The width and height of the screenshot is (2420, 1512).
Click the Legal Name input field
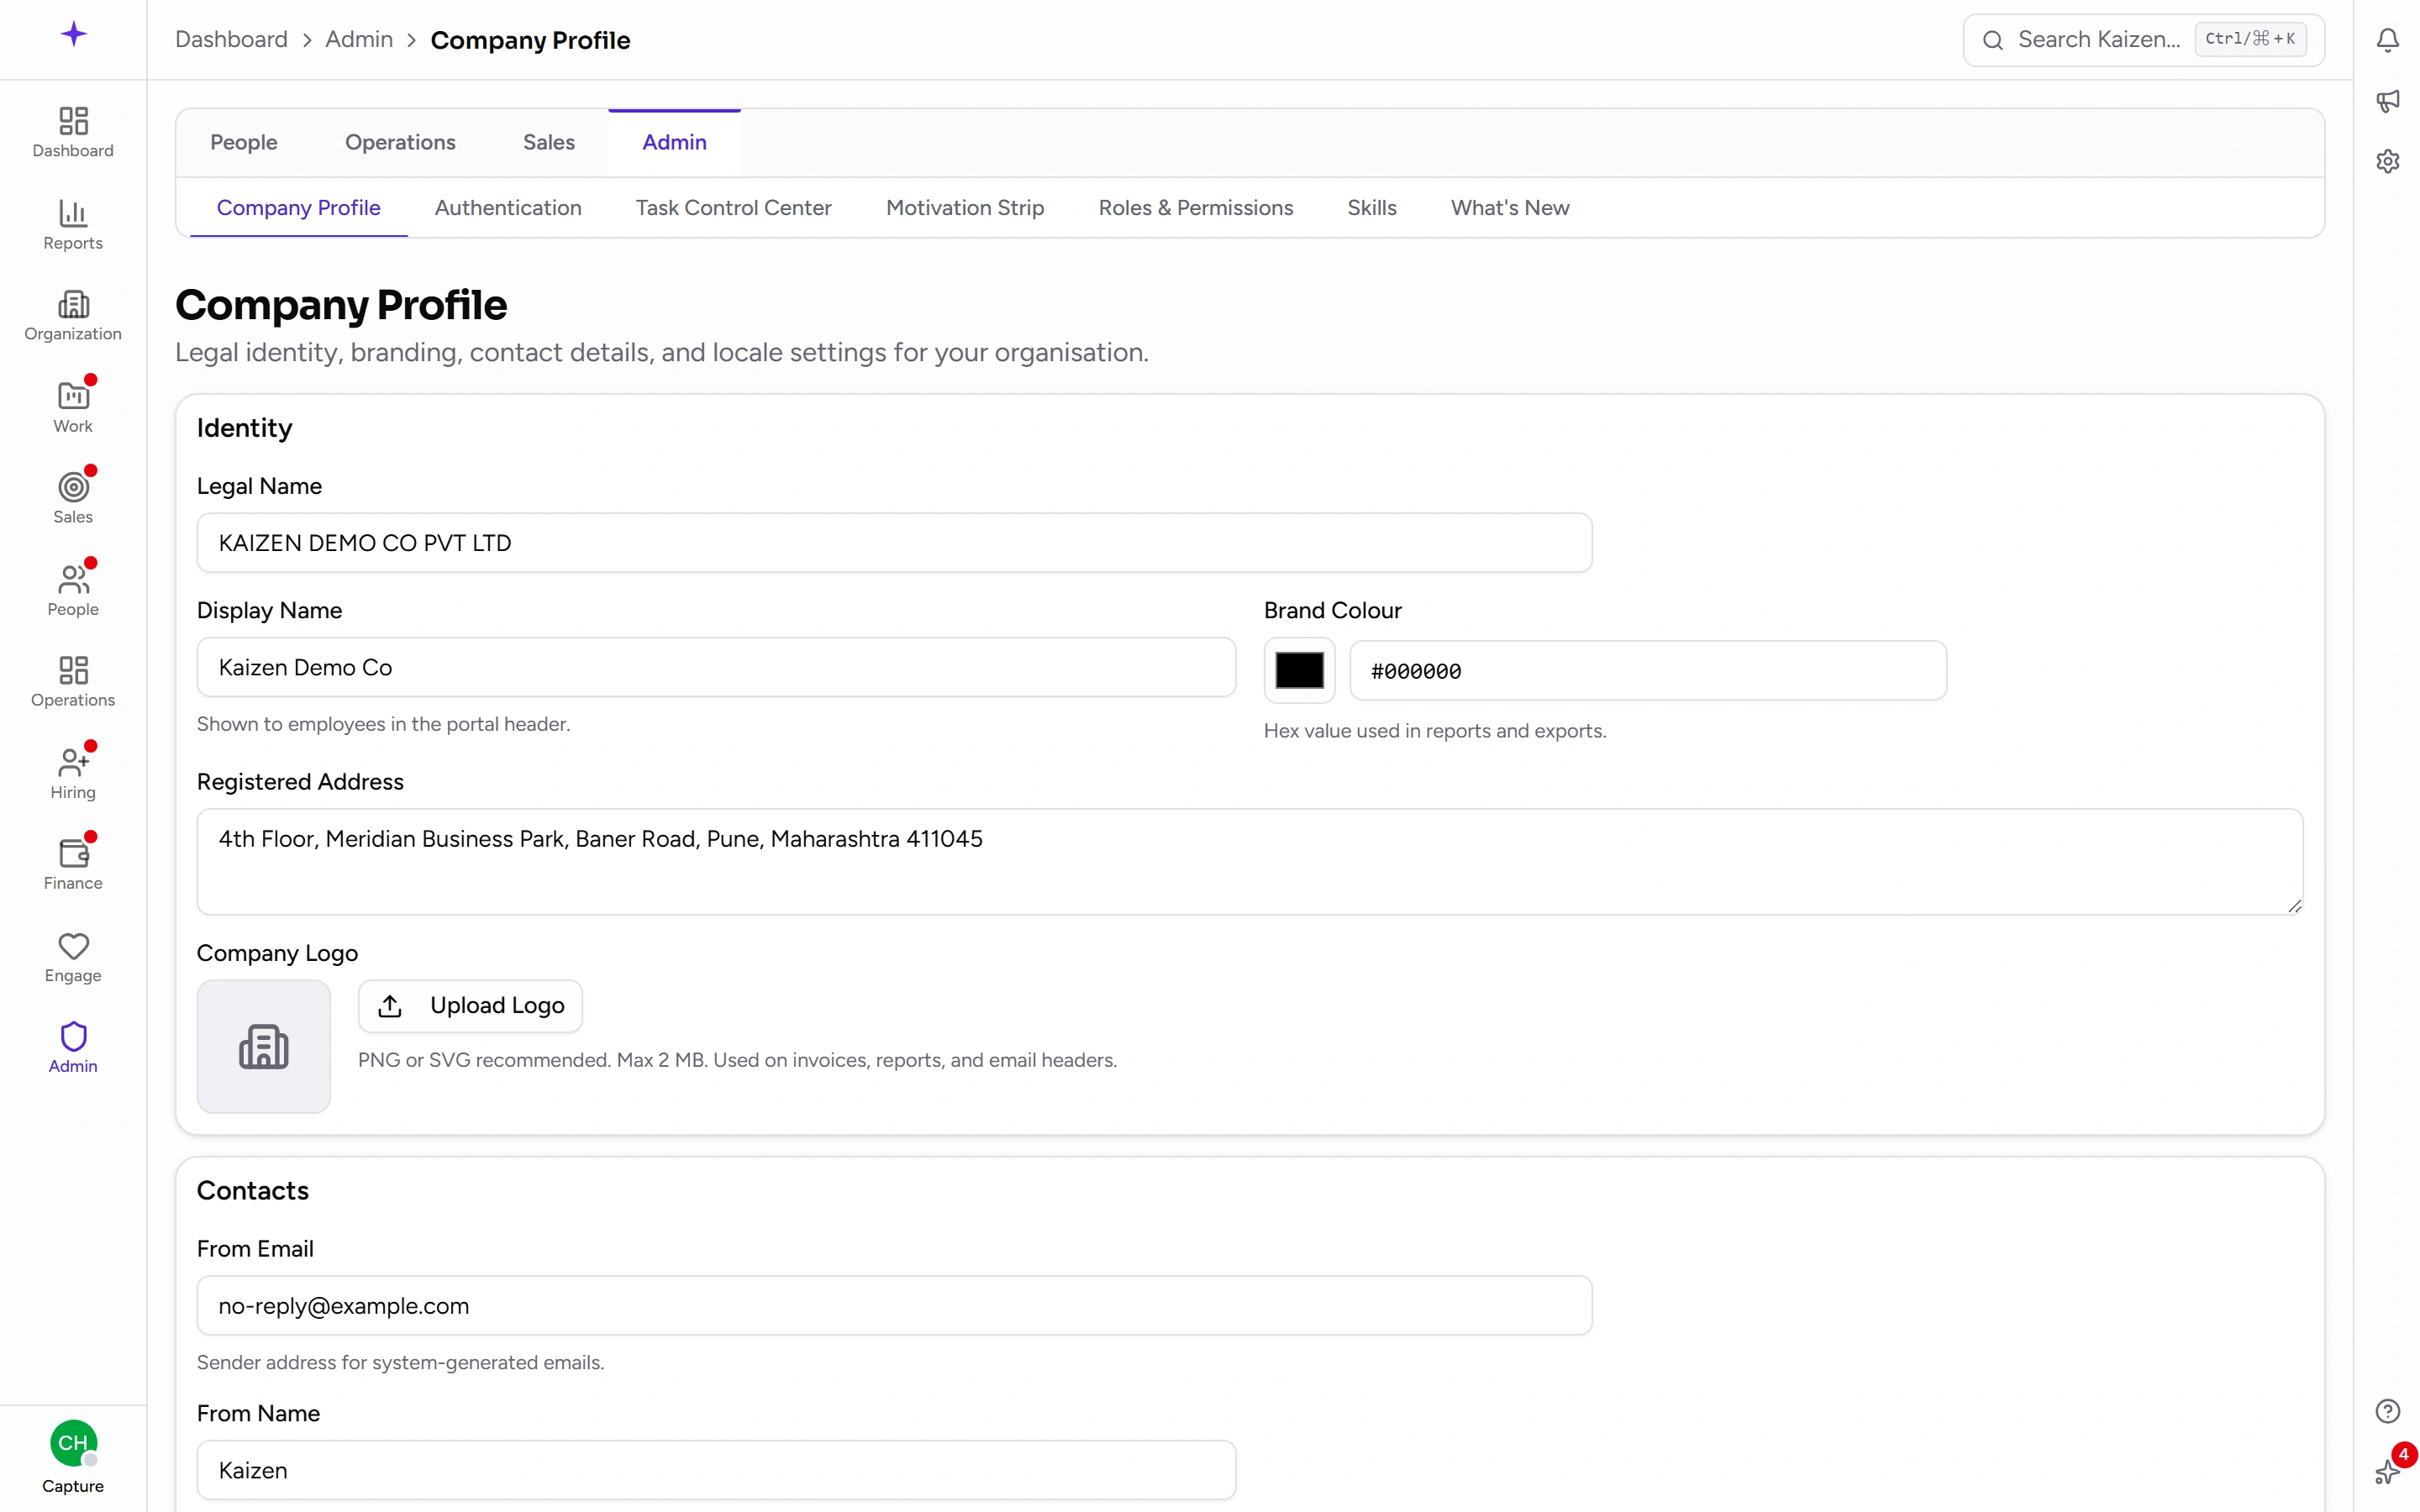(894, 543)
